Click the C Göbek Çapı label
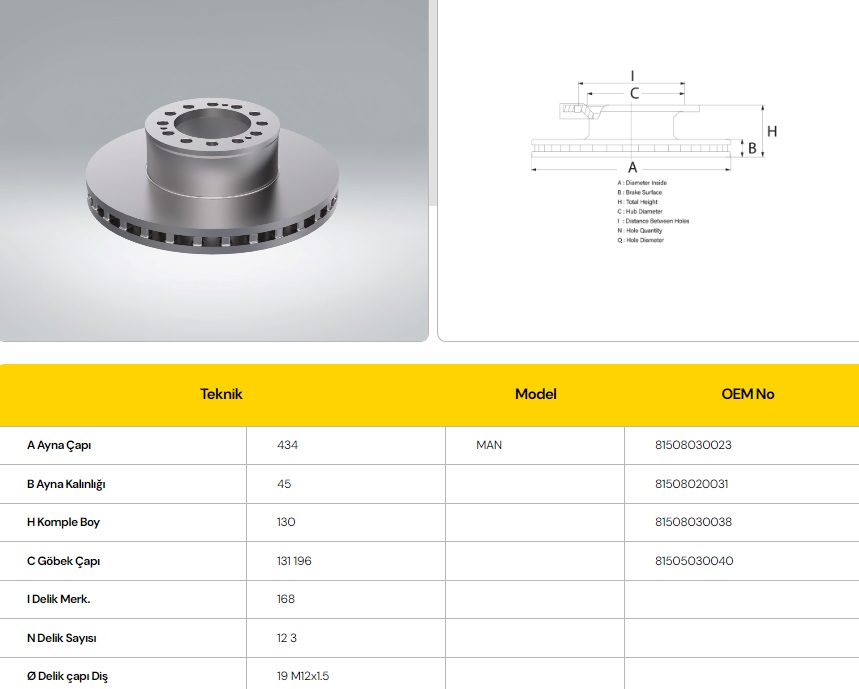 [x=63, y=561]
